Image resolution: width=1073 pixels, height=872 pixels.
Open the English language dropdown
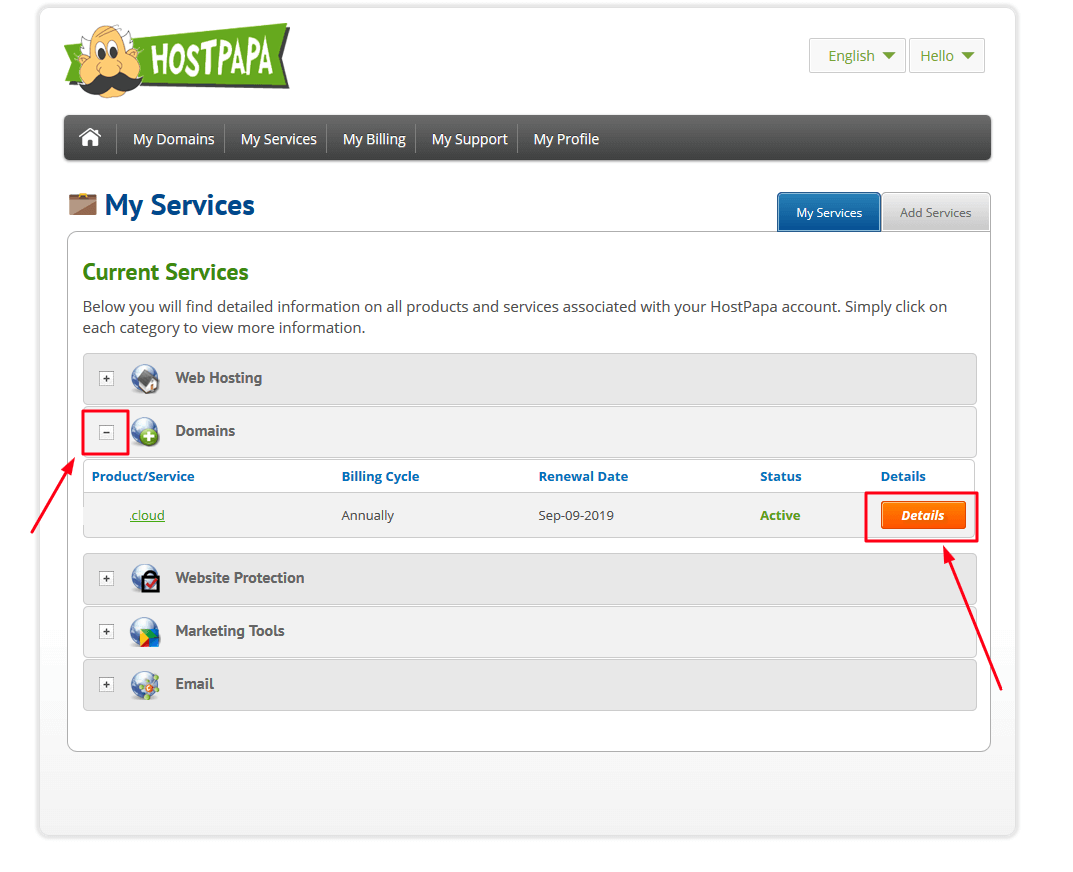click(x=857, y=55)
